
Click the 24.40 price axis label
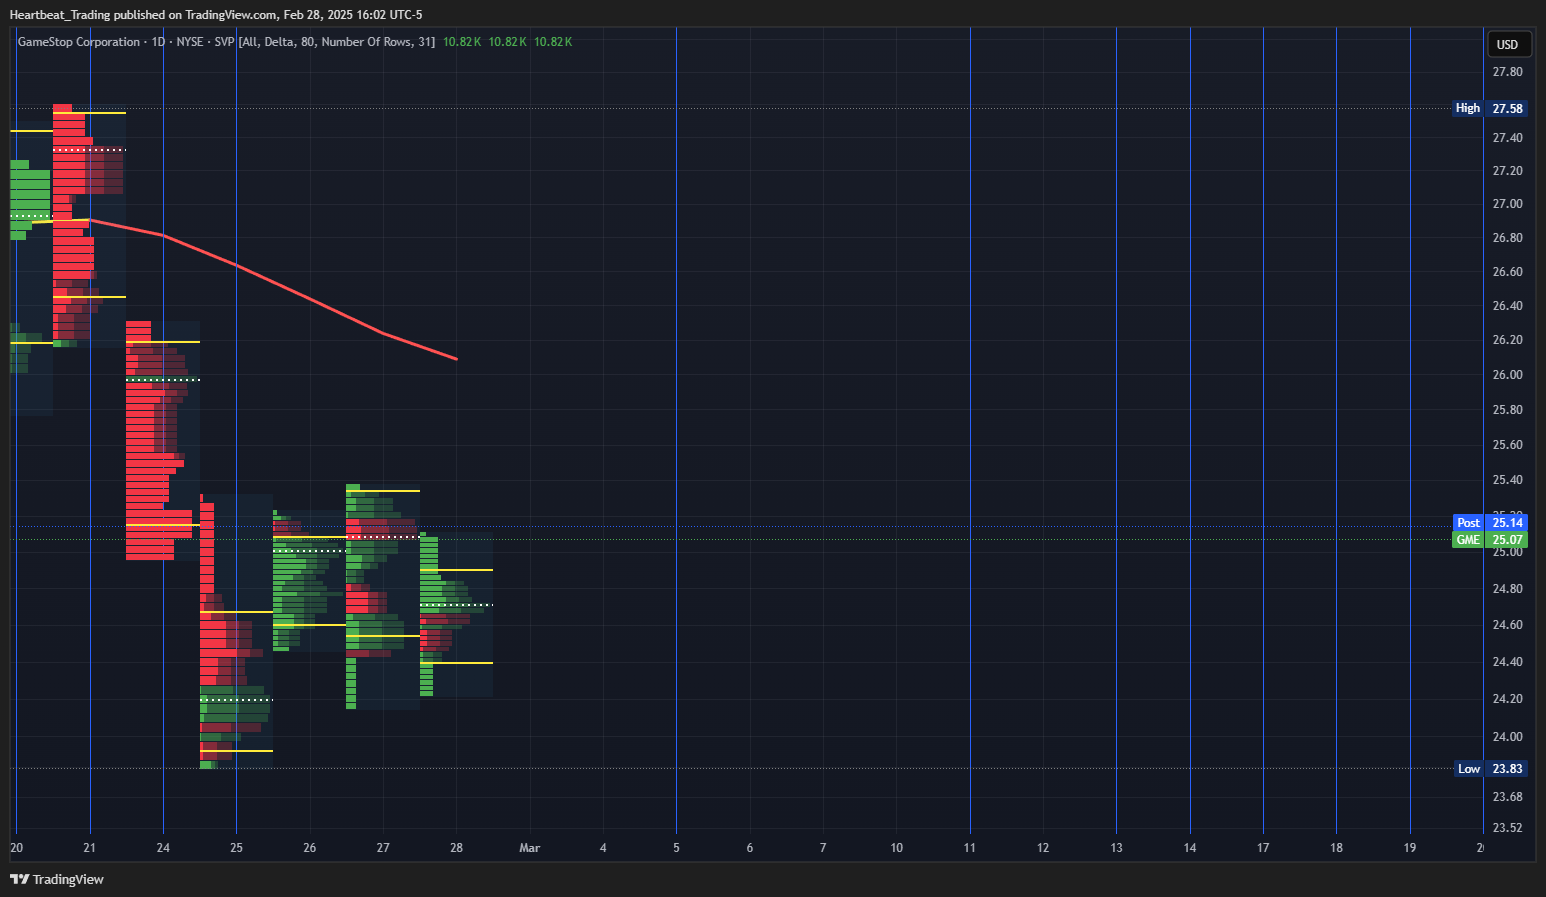[1507, 662]
